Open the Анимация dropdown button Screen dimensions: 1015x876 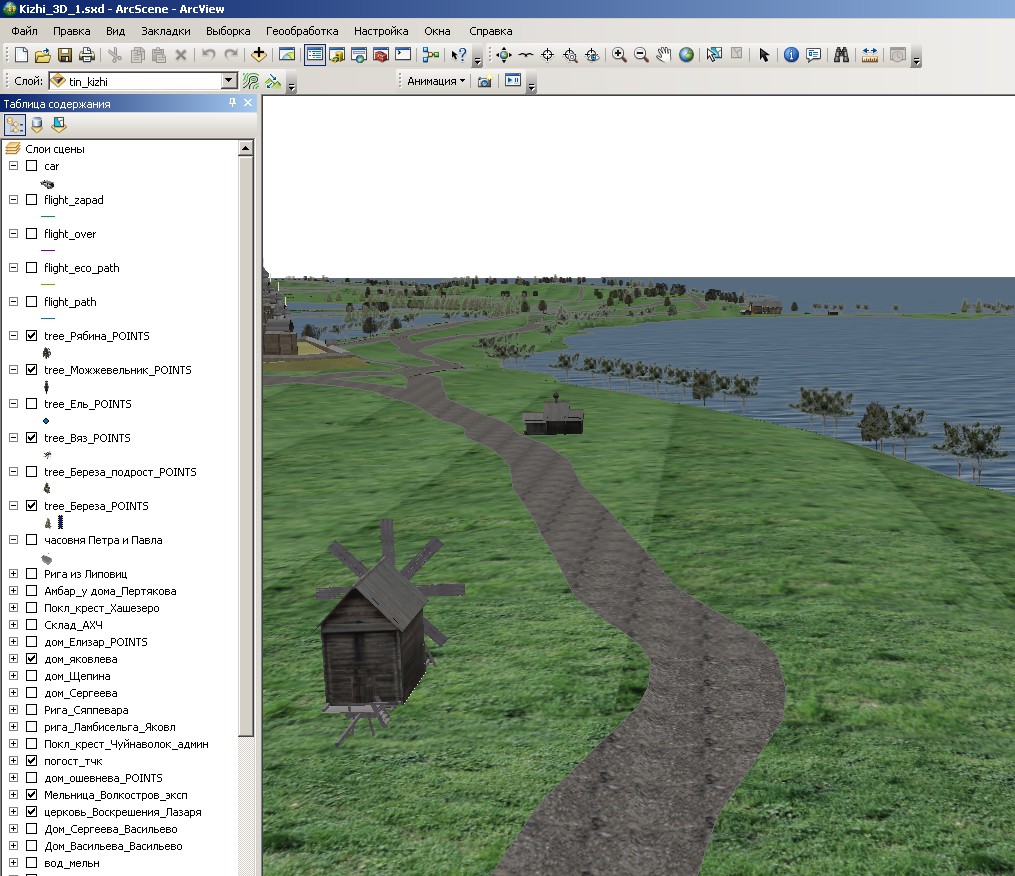tap(436, 81)
